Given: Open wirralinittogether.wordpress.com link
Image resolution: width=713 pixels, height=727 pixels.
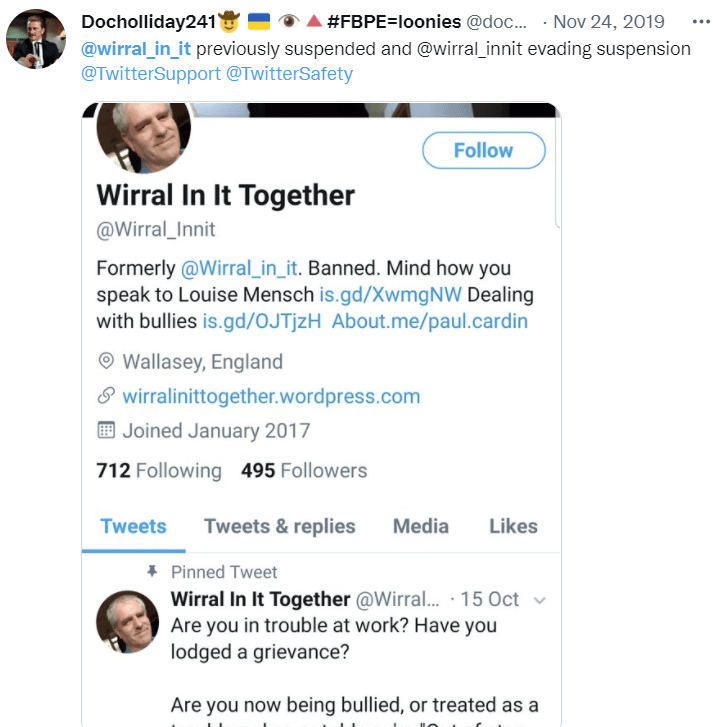Looking at the screenshot, I should coord(271,396).
